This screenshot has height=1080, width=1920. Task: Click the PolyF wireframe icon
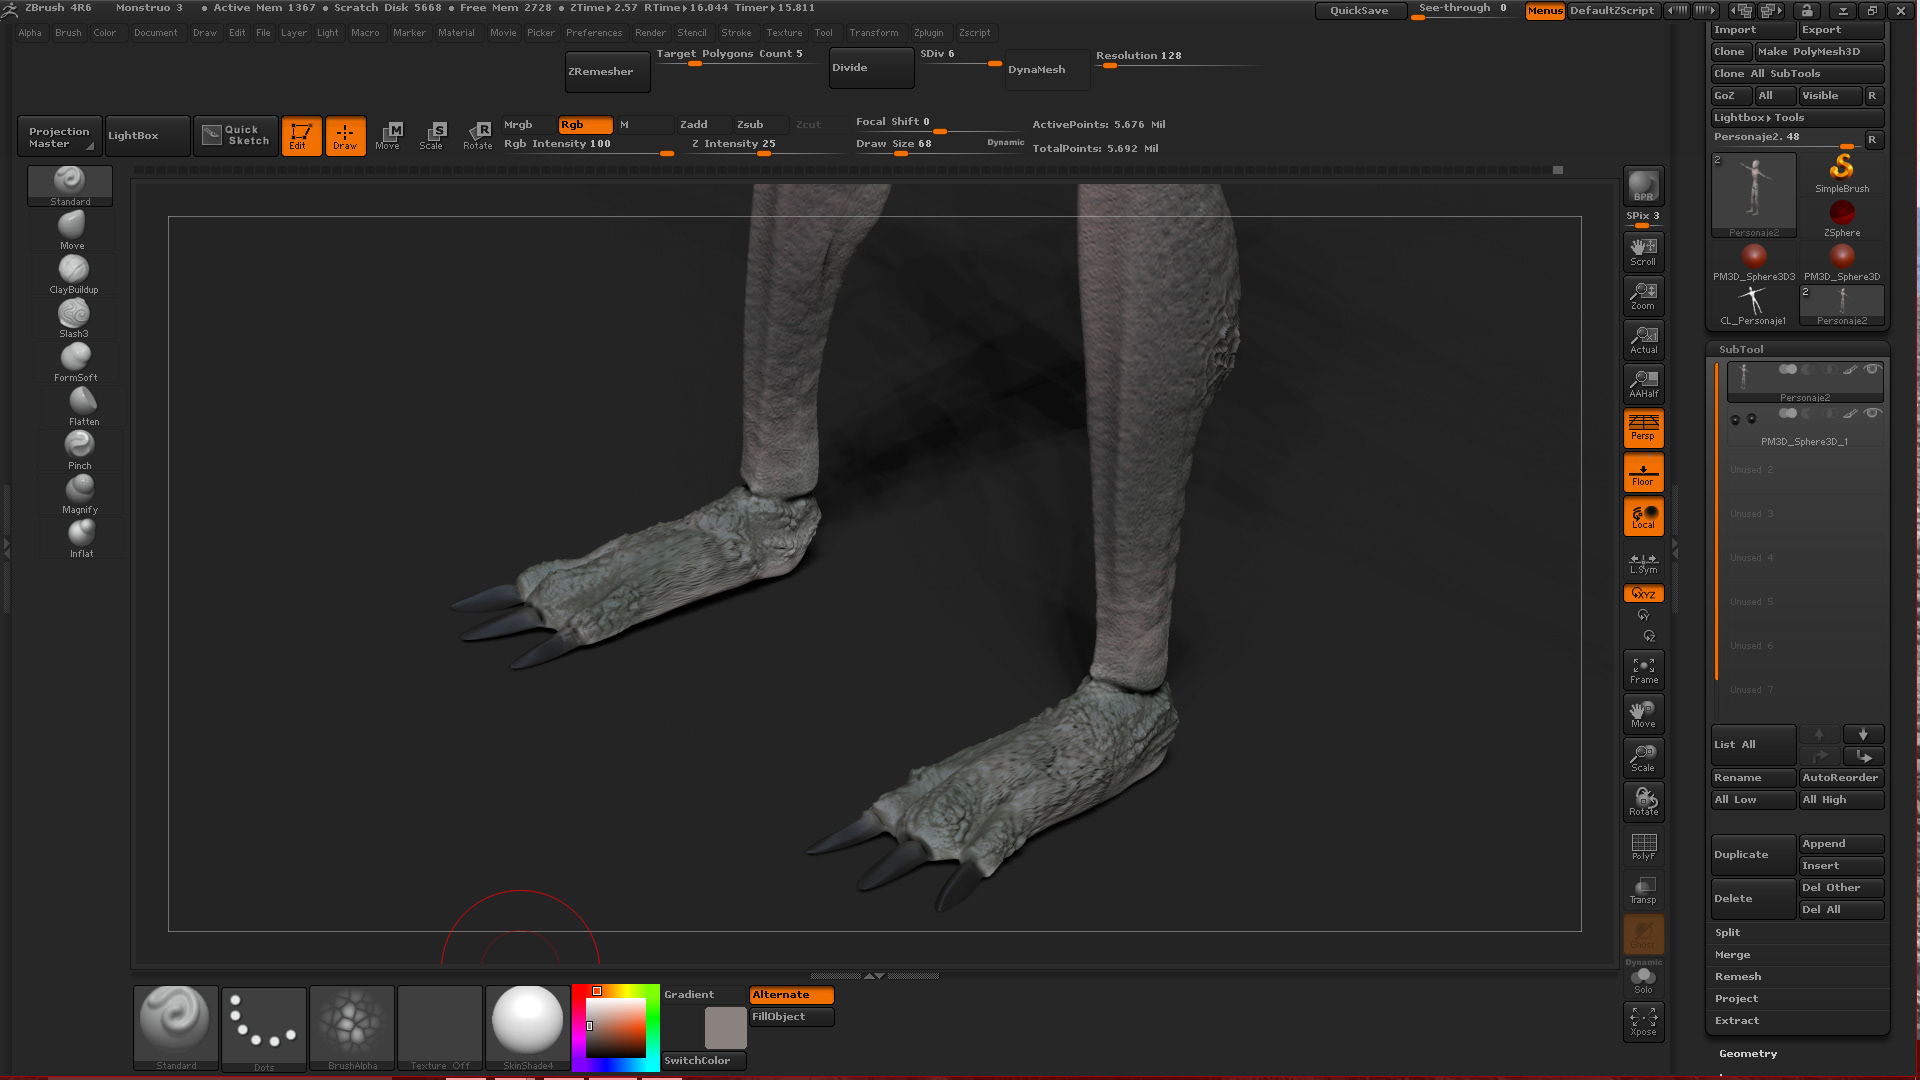(1643, 846)
